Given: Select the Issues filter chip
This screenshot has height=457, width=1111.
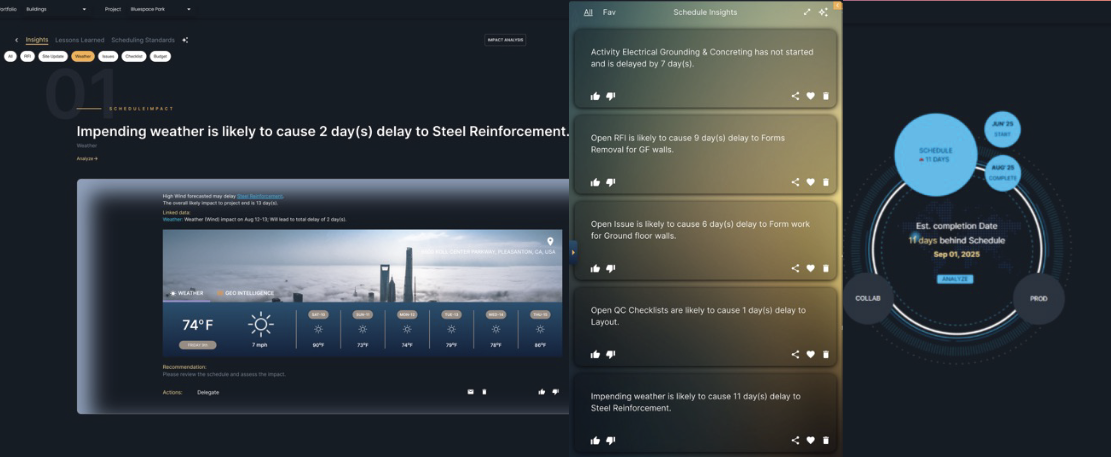Looking at the screenshot, I should pos(108,56).
